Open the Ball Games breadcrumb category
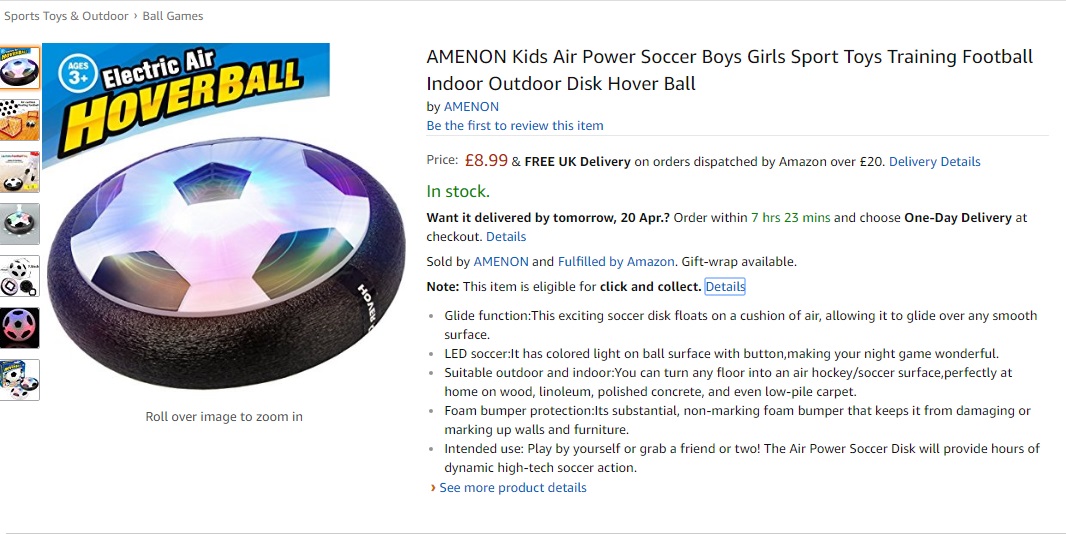 (x=173, y=16)
